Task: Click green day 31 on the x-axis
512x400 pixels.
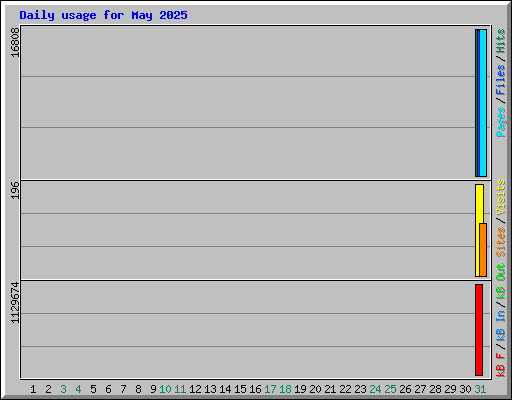Action: tap(480, 389)
